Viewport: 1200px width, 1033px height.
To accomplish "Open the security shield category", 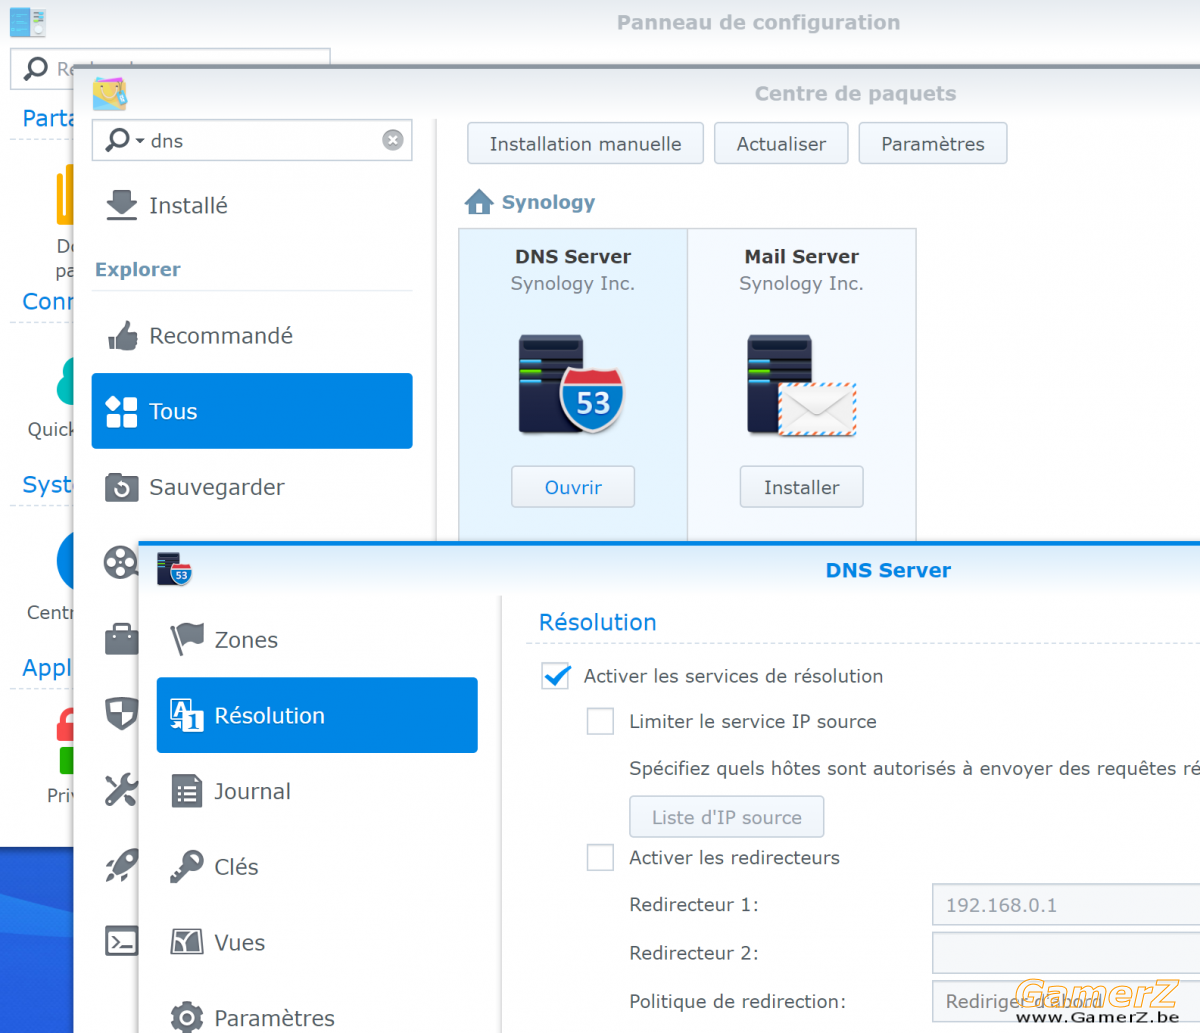I will (121, 714).
